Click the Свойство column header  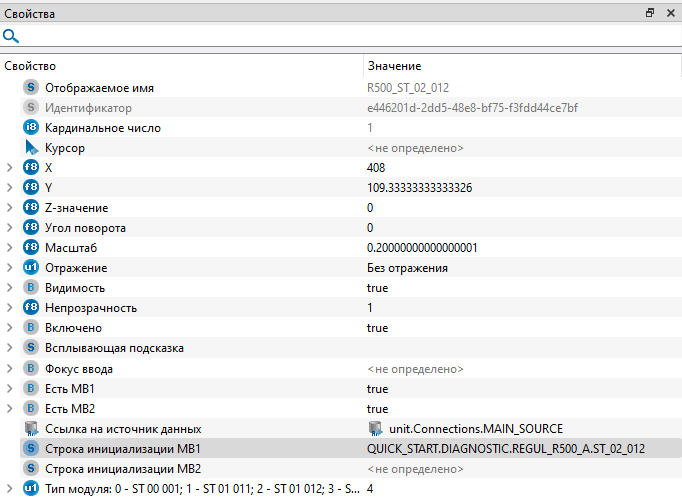(x=180, y=65)
